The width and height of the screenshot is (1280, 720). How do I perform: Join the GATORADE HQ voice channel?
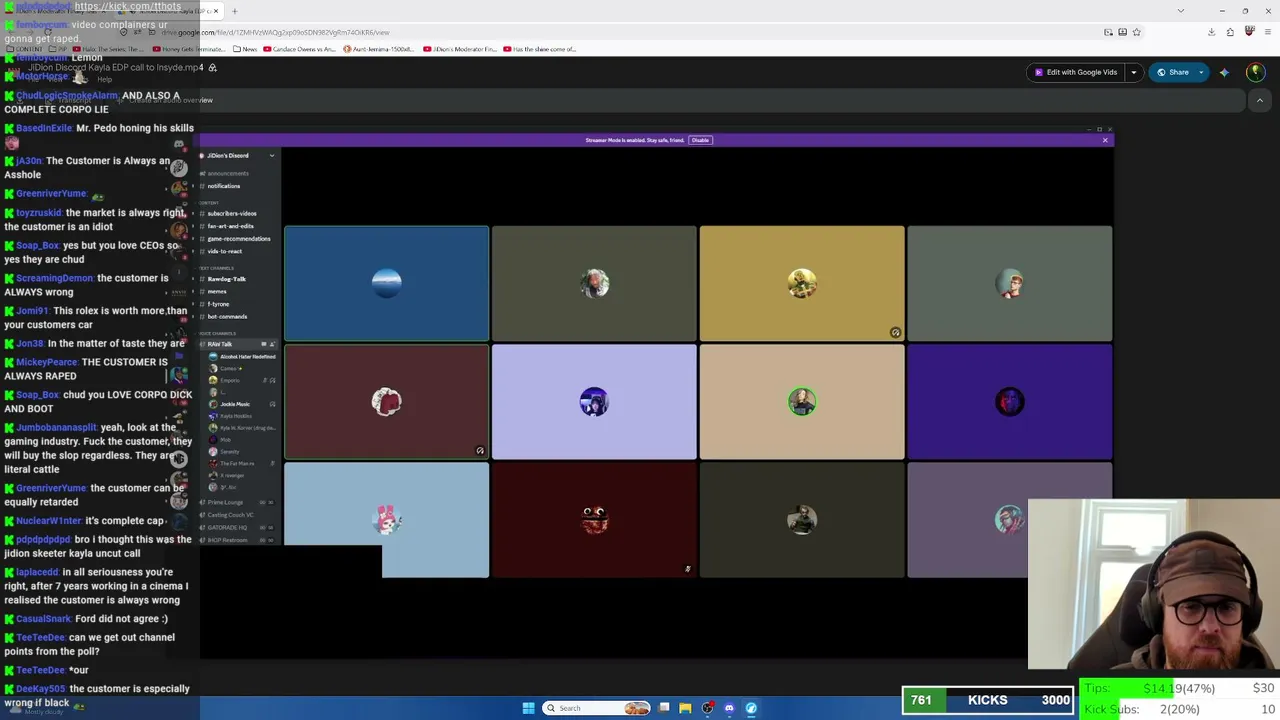click(227, 528)
